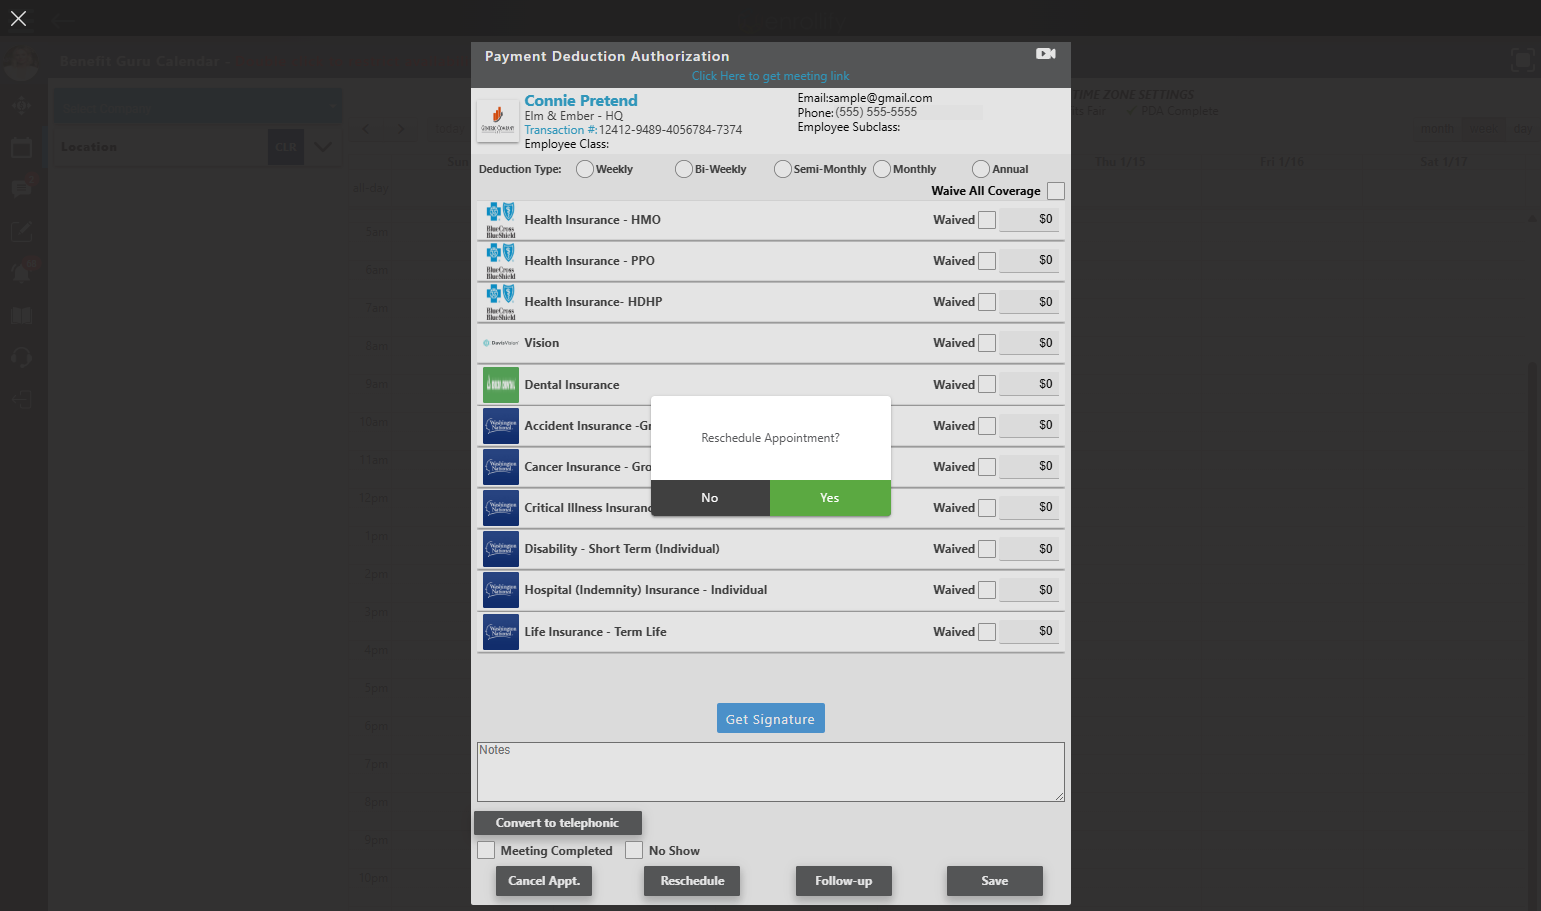Select the Monthly deduction type
Screen dimensions: 1541x911
[882, 169]
